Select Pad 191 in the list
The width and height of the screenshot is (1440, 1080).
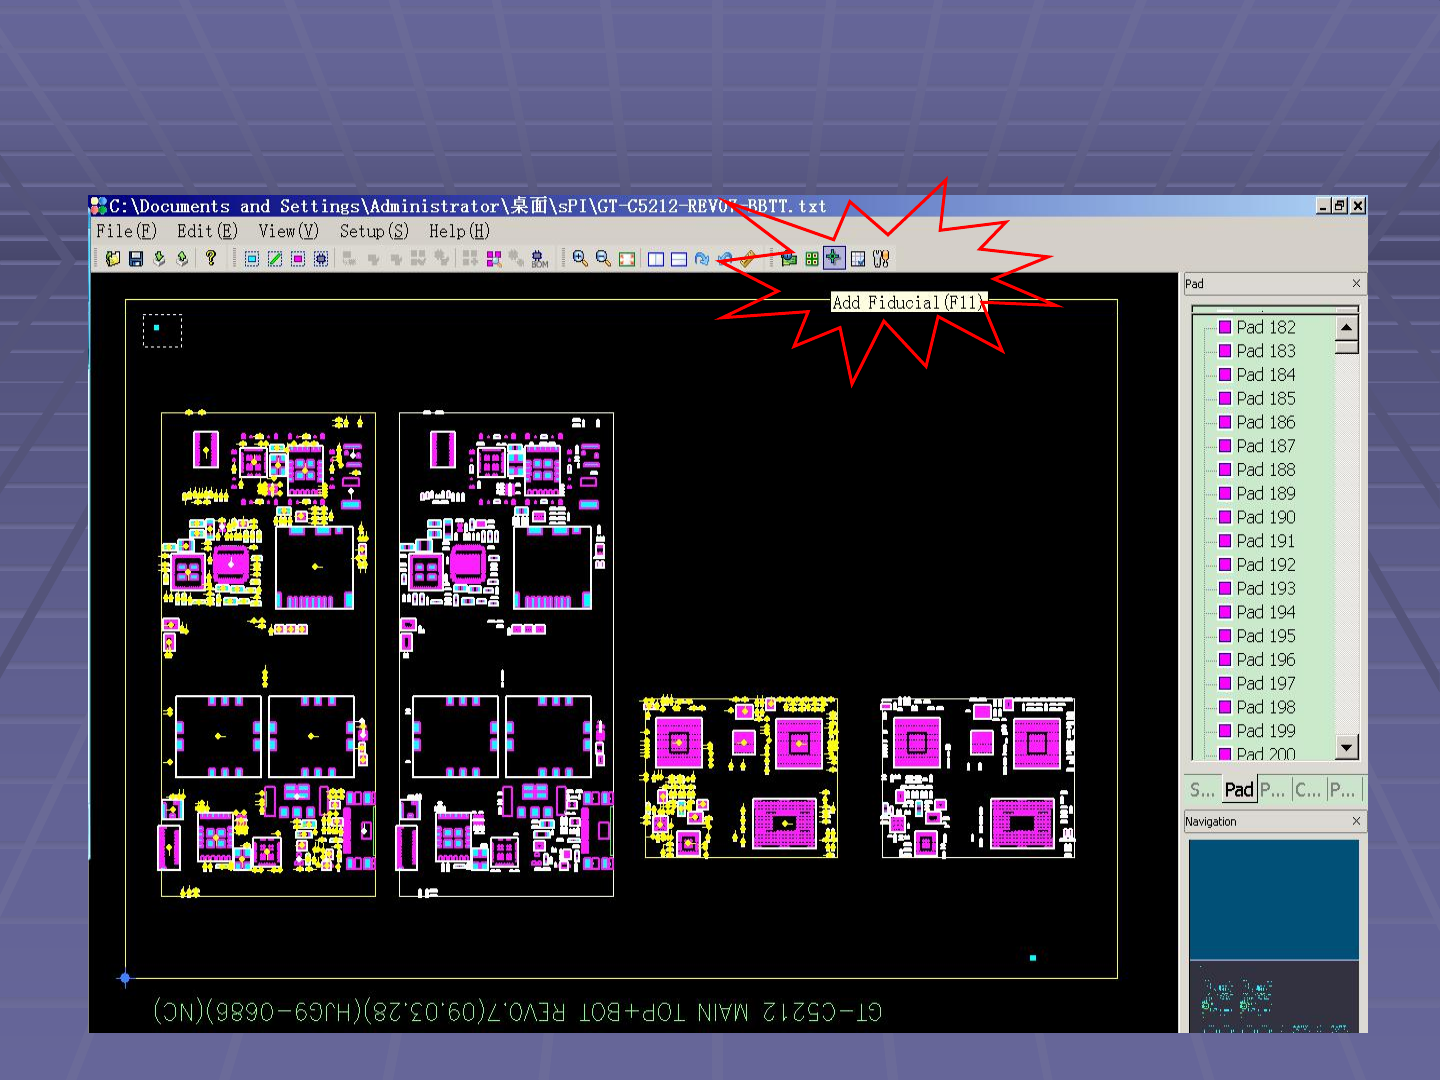(1266, 541)
